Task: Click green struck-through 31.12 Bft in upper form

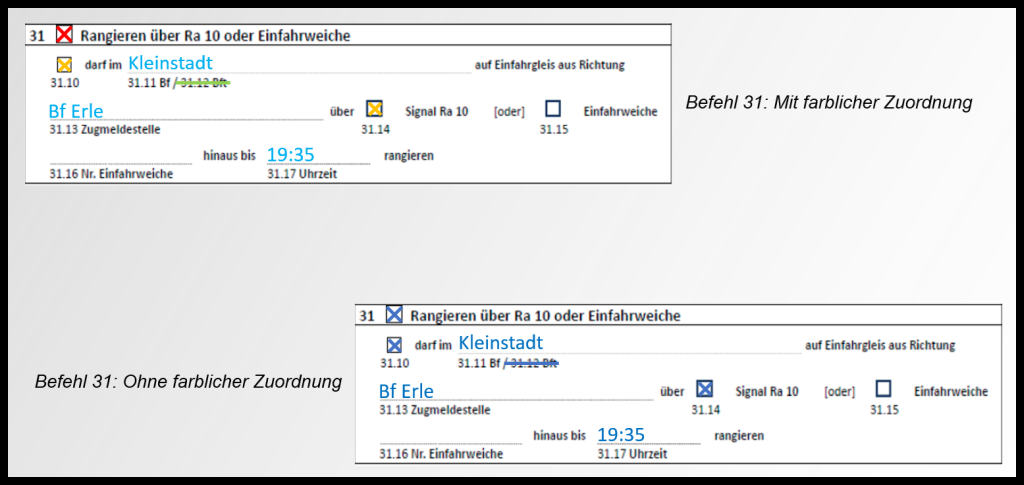Action: (x=203, y=83)
